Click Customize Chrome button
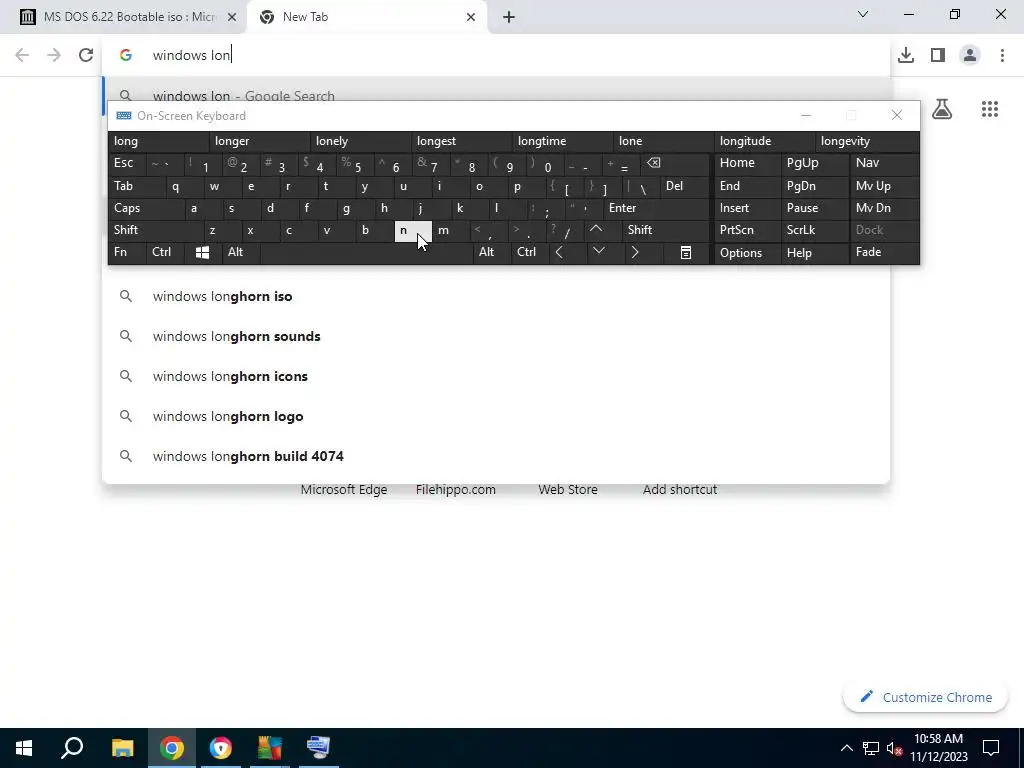1024x768 pixels. point(925,697)
